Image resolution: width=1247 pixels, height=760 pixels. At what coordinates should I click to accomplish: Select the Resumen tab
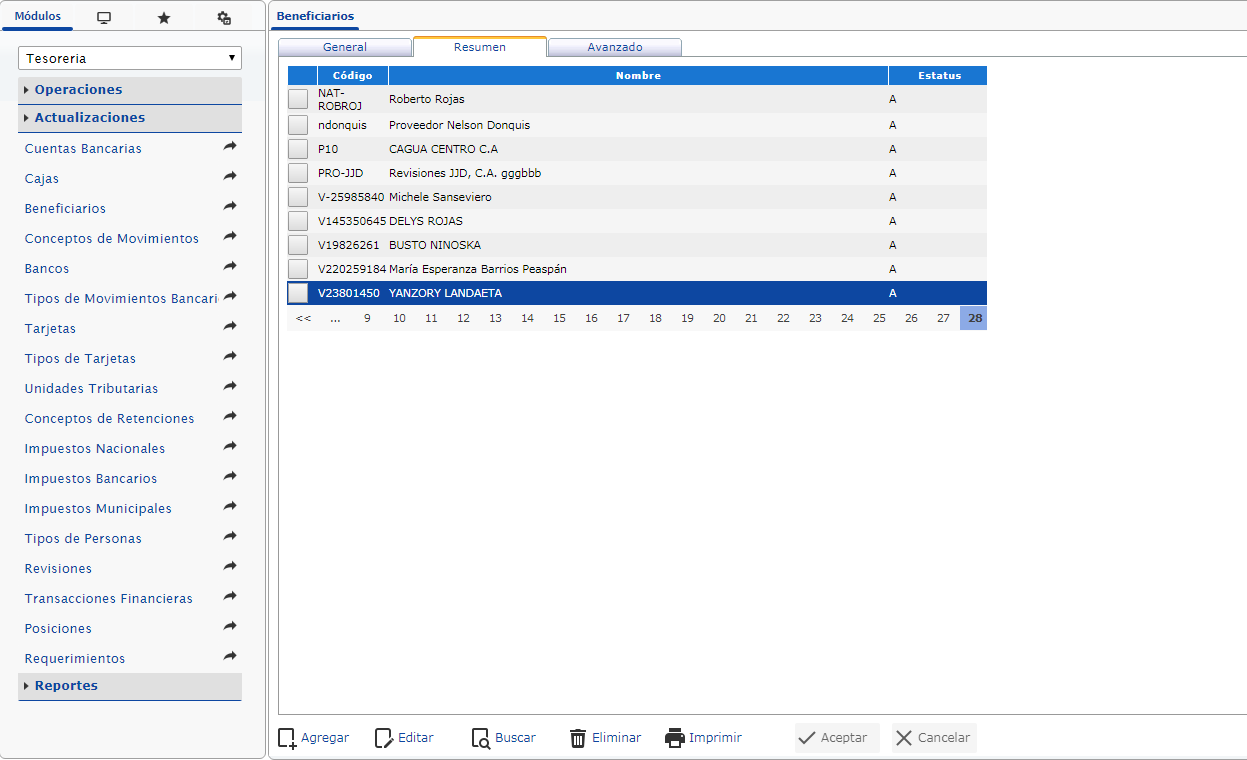pos(480,47)
